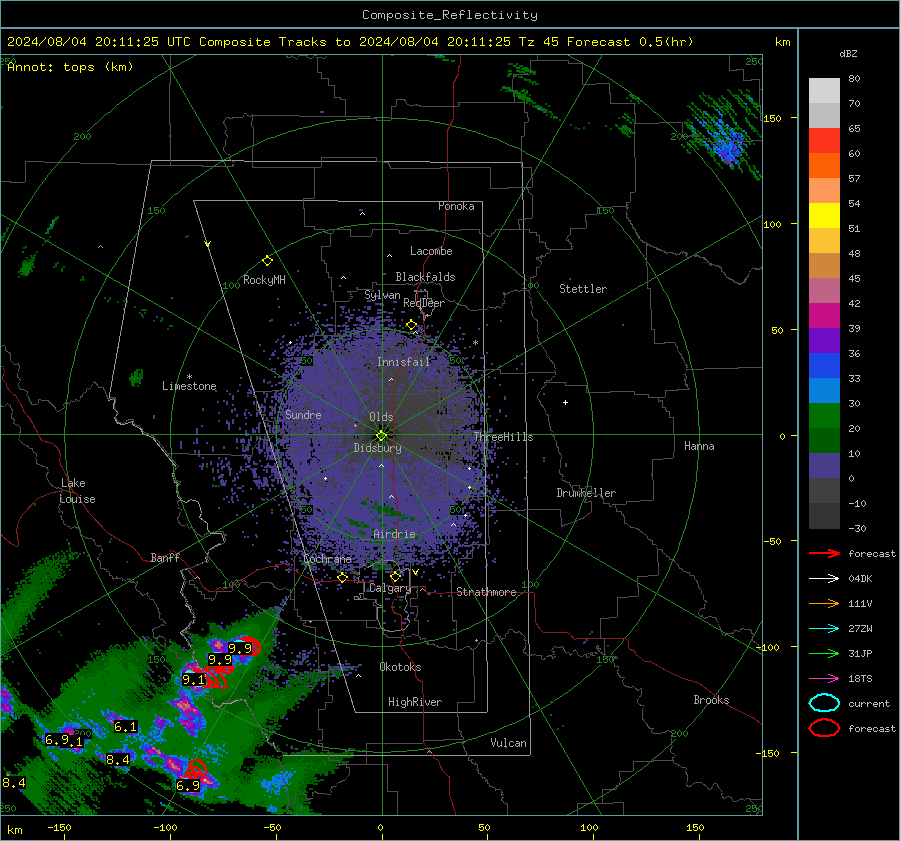Click the storm top label 8.4 near 6.1
The width and height of the screenshot is (900, 841).
pyautogui.click(x=118, y=760)
